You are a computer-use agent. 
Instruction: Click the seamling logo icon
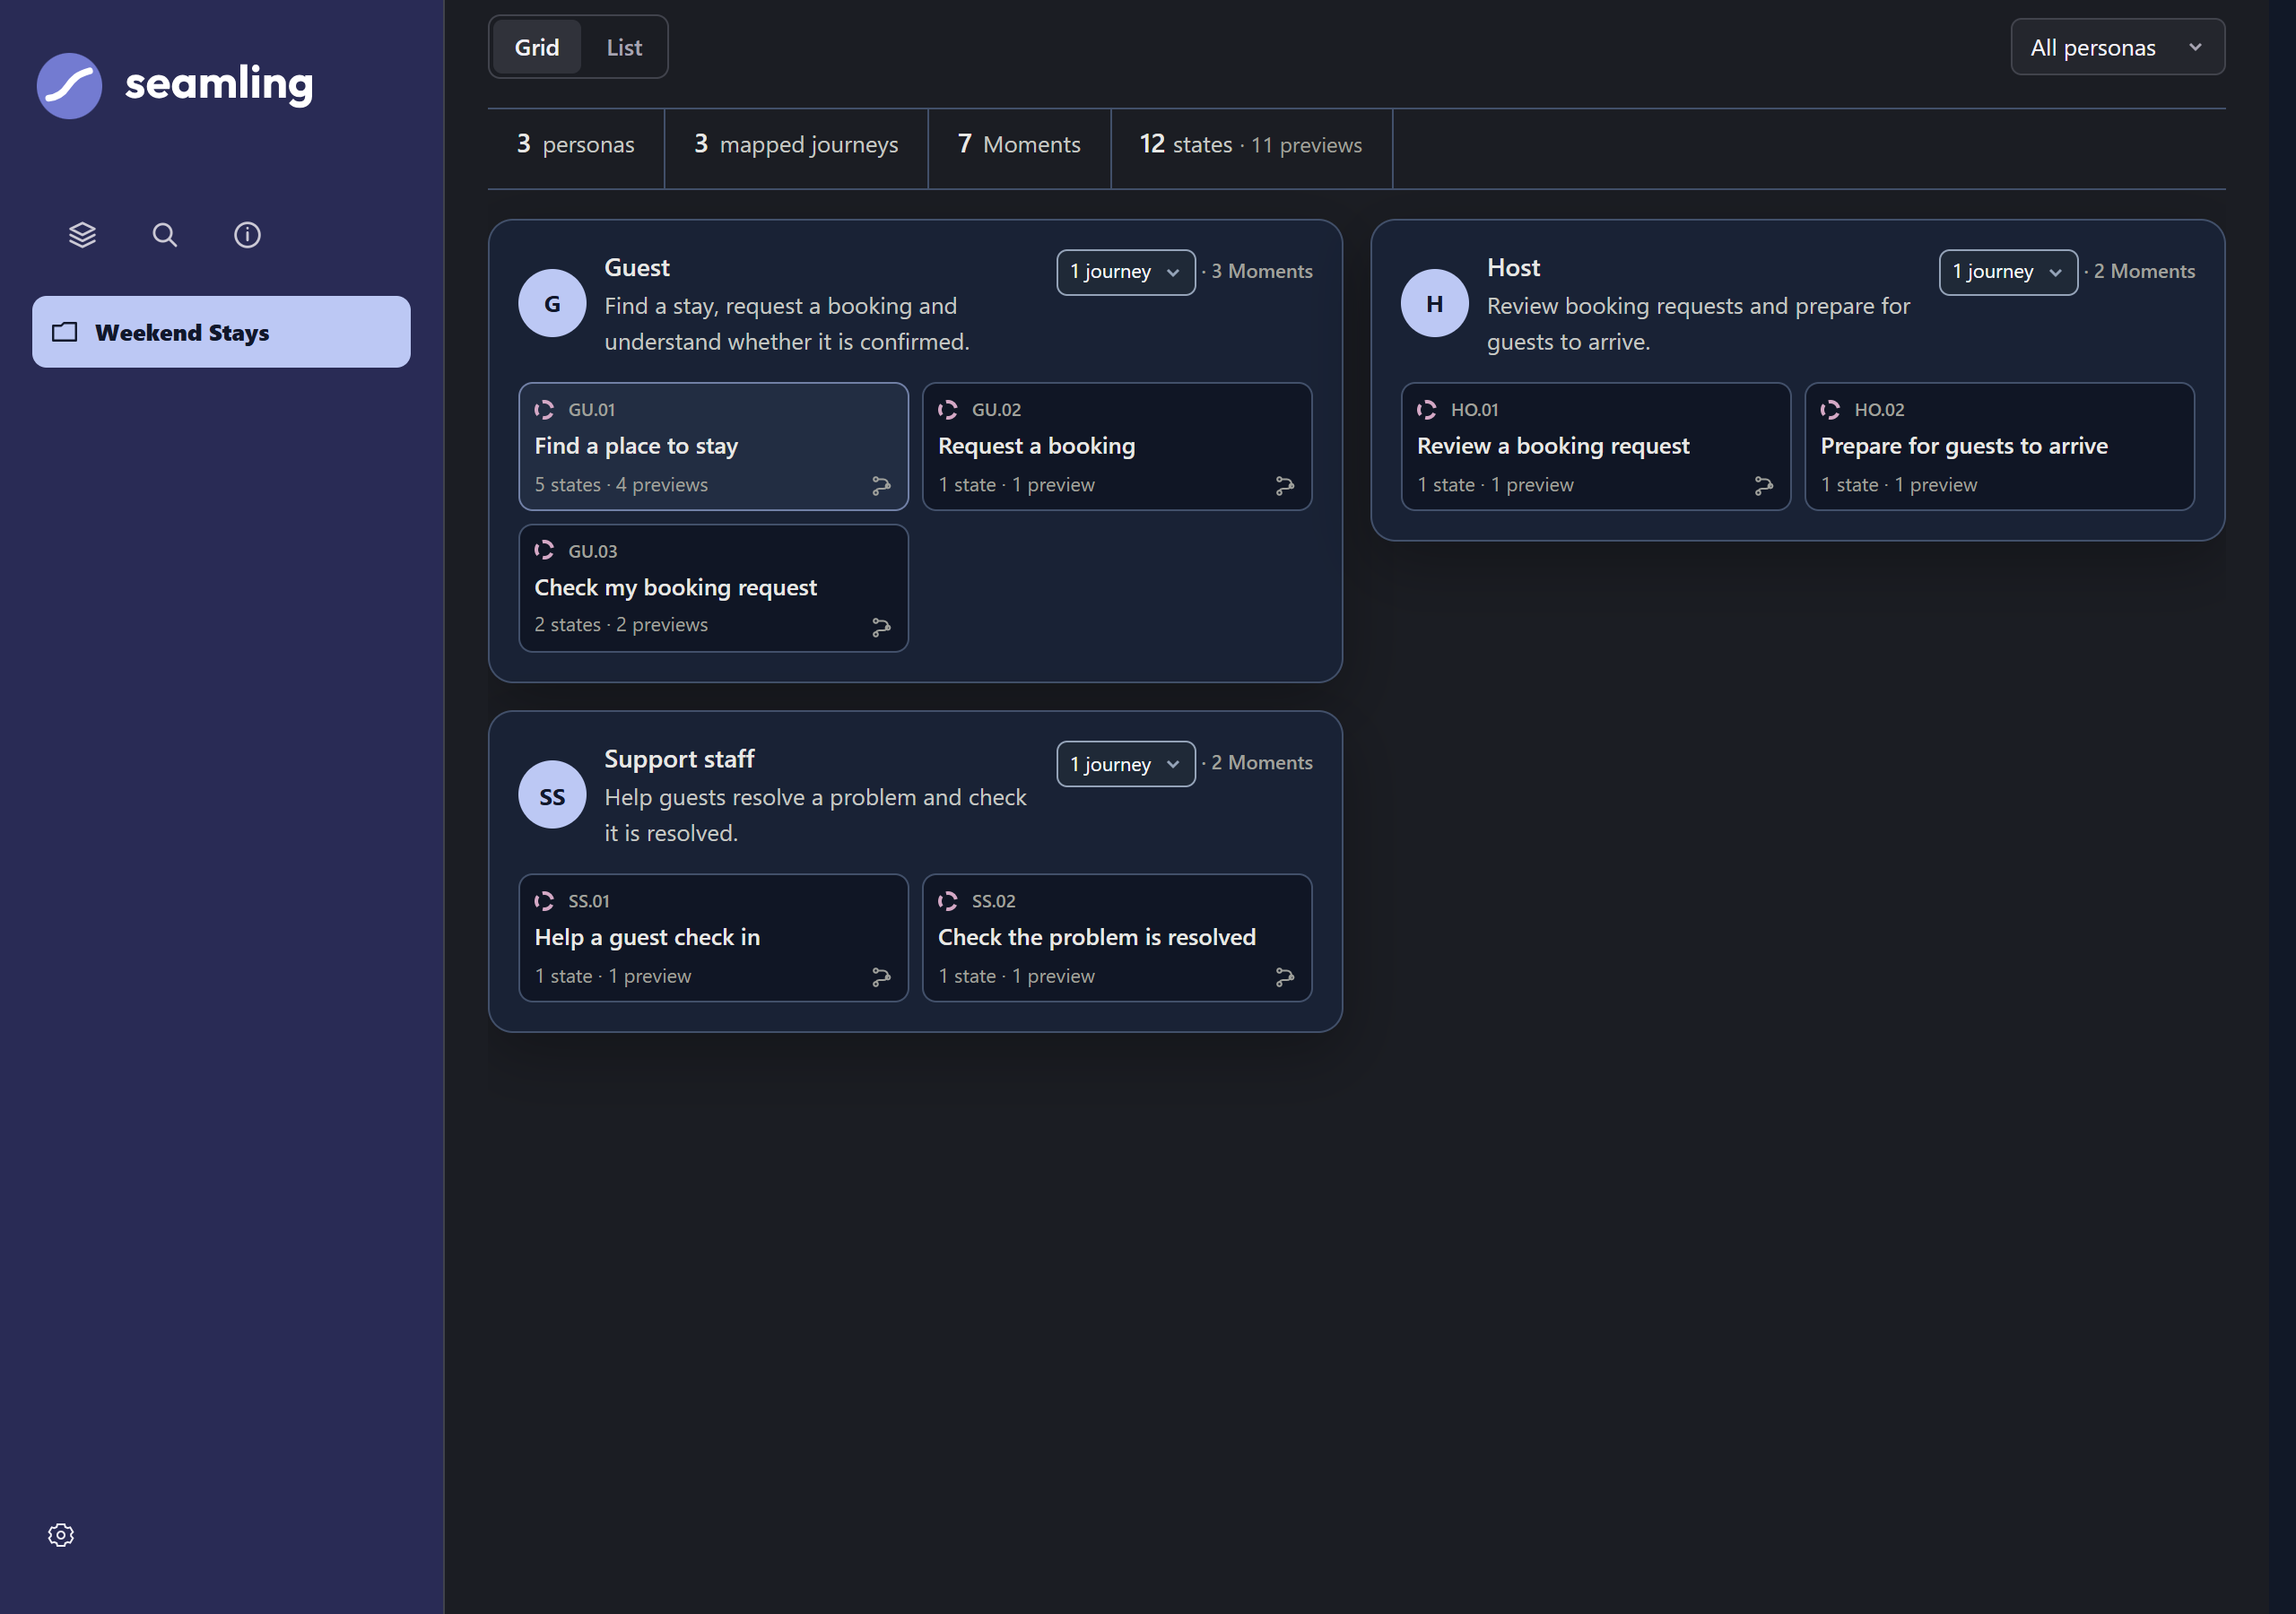(69, 85)
